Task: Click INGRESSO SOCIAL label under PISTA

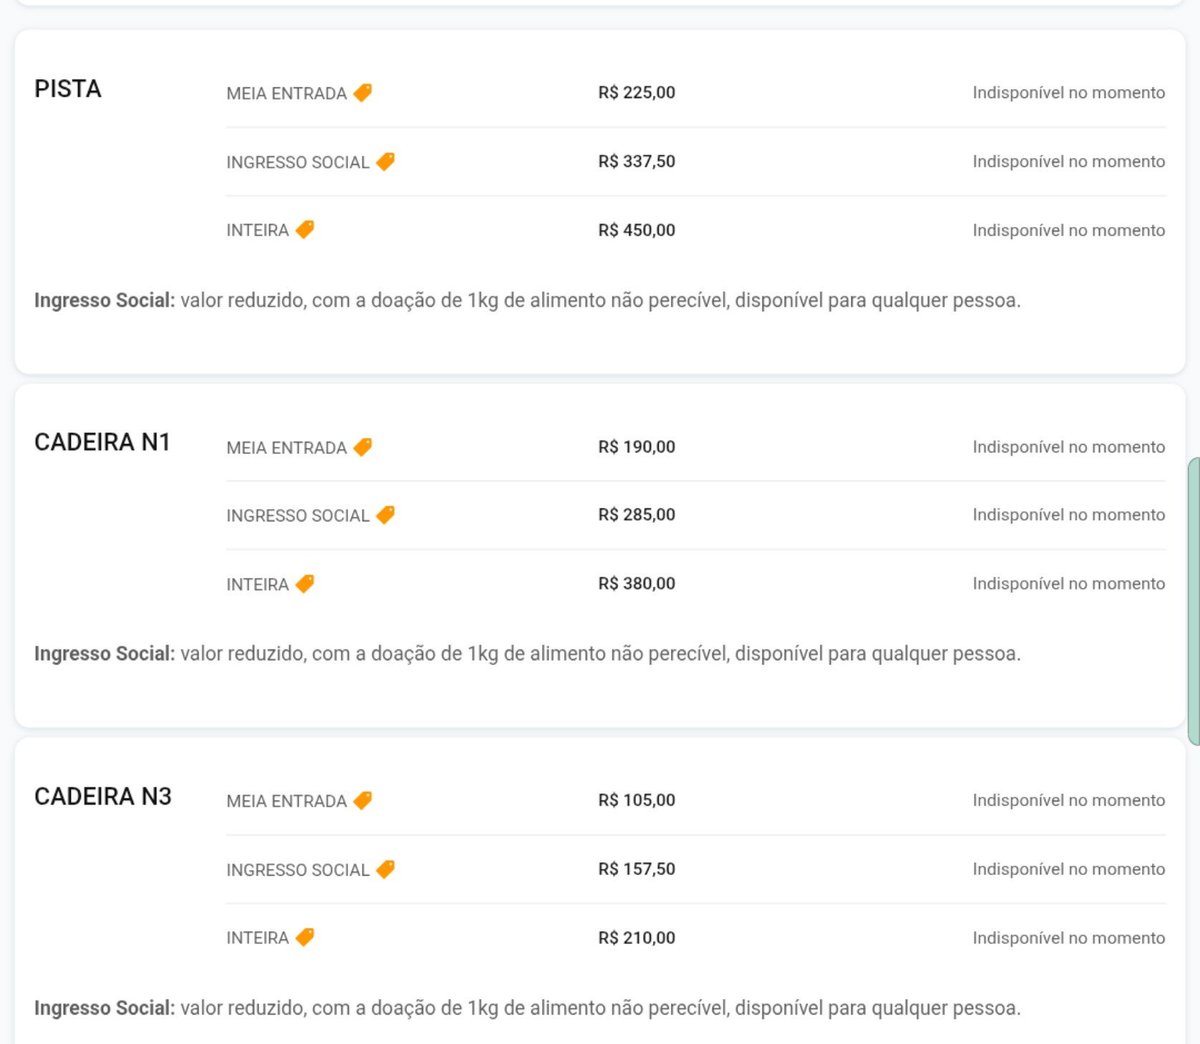Action: (298, 162)
